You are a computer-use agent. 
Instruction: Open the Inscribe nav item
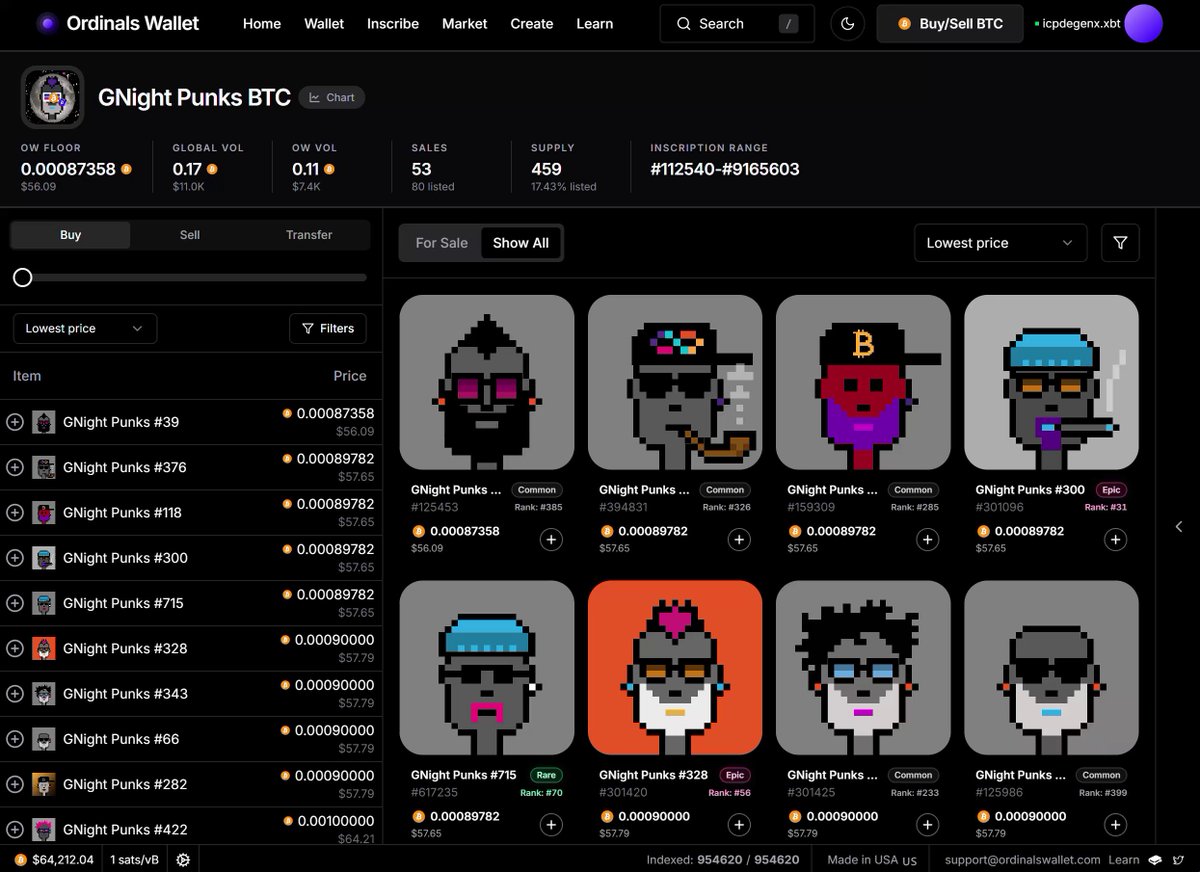pyautogui.click(x=393, y=23)
